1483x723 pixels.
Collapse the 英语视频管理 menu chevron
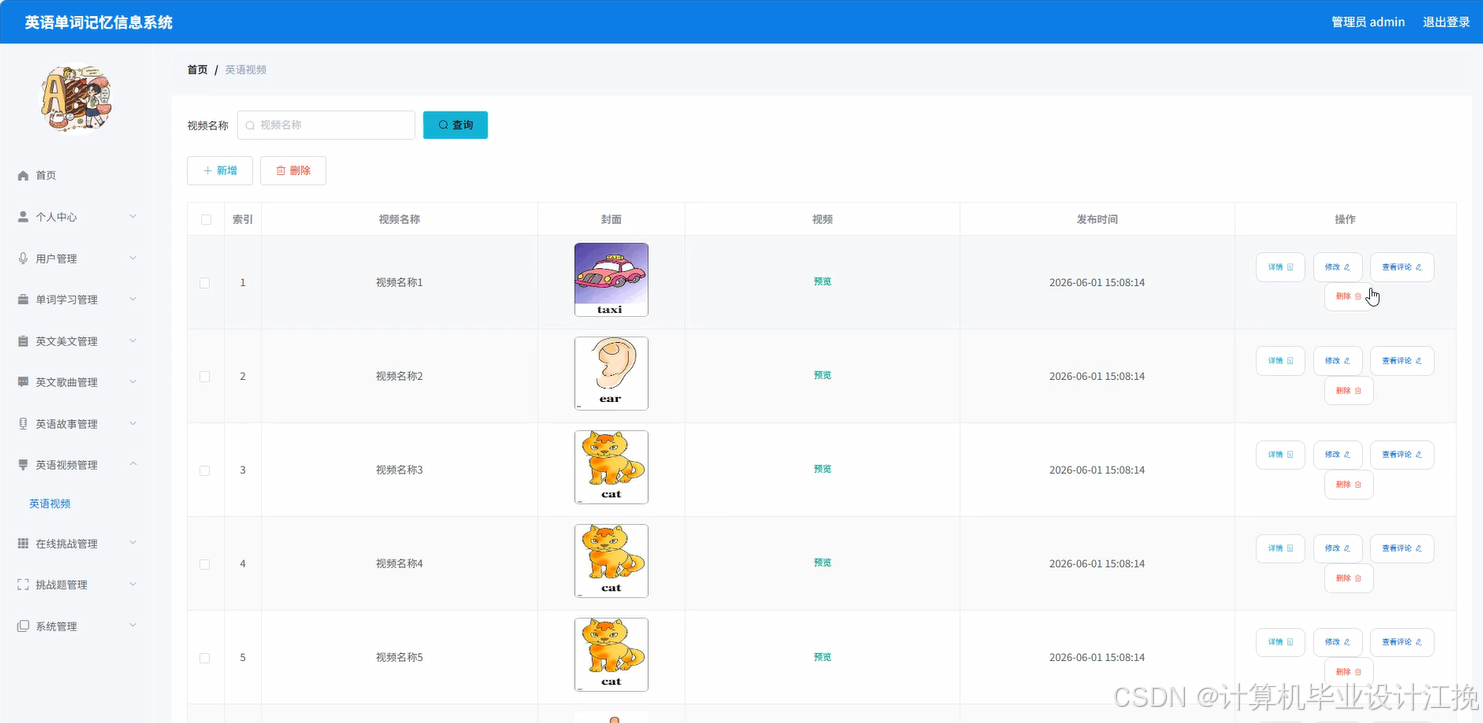click(133, 465)
